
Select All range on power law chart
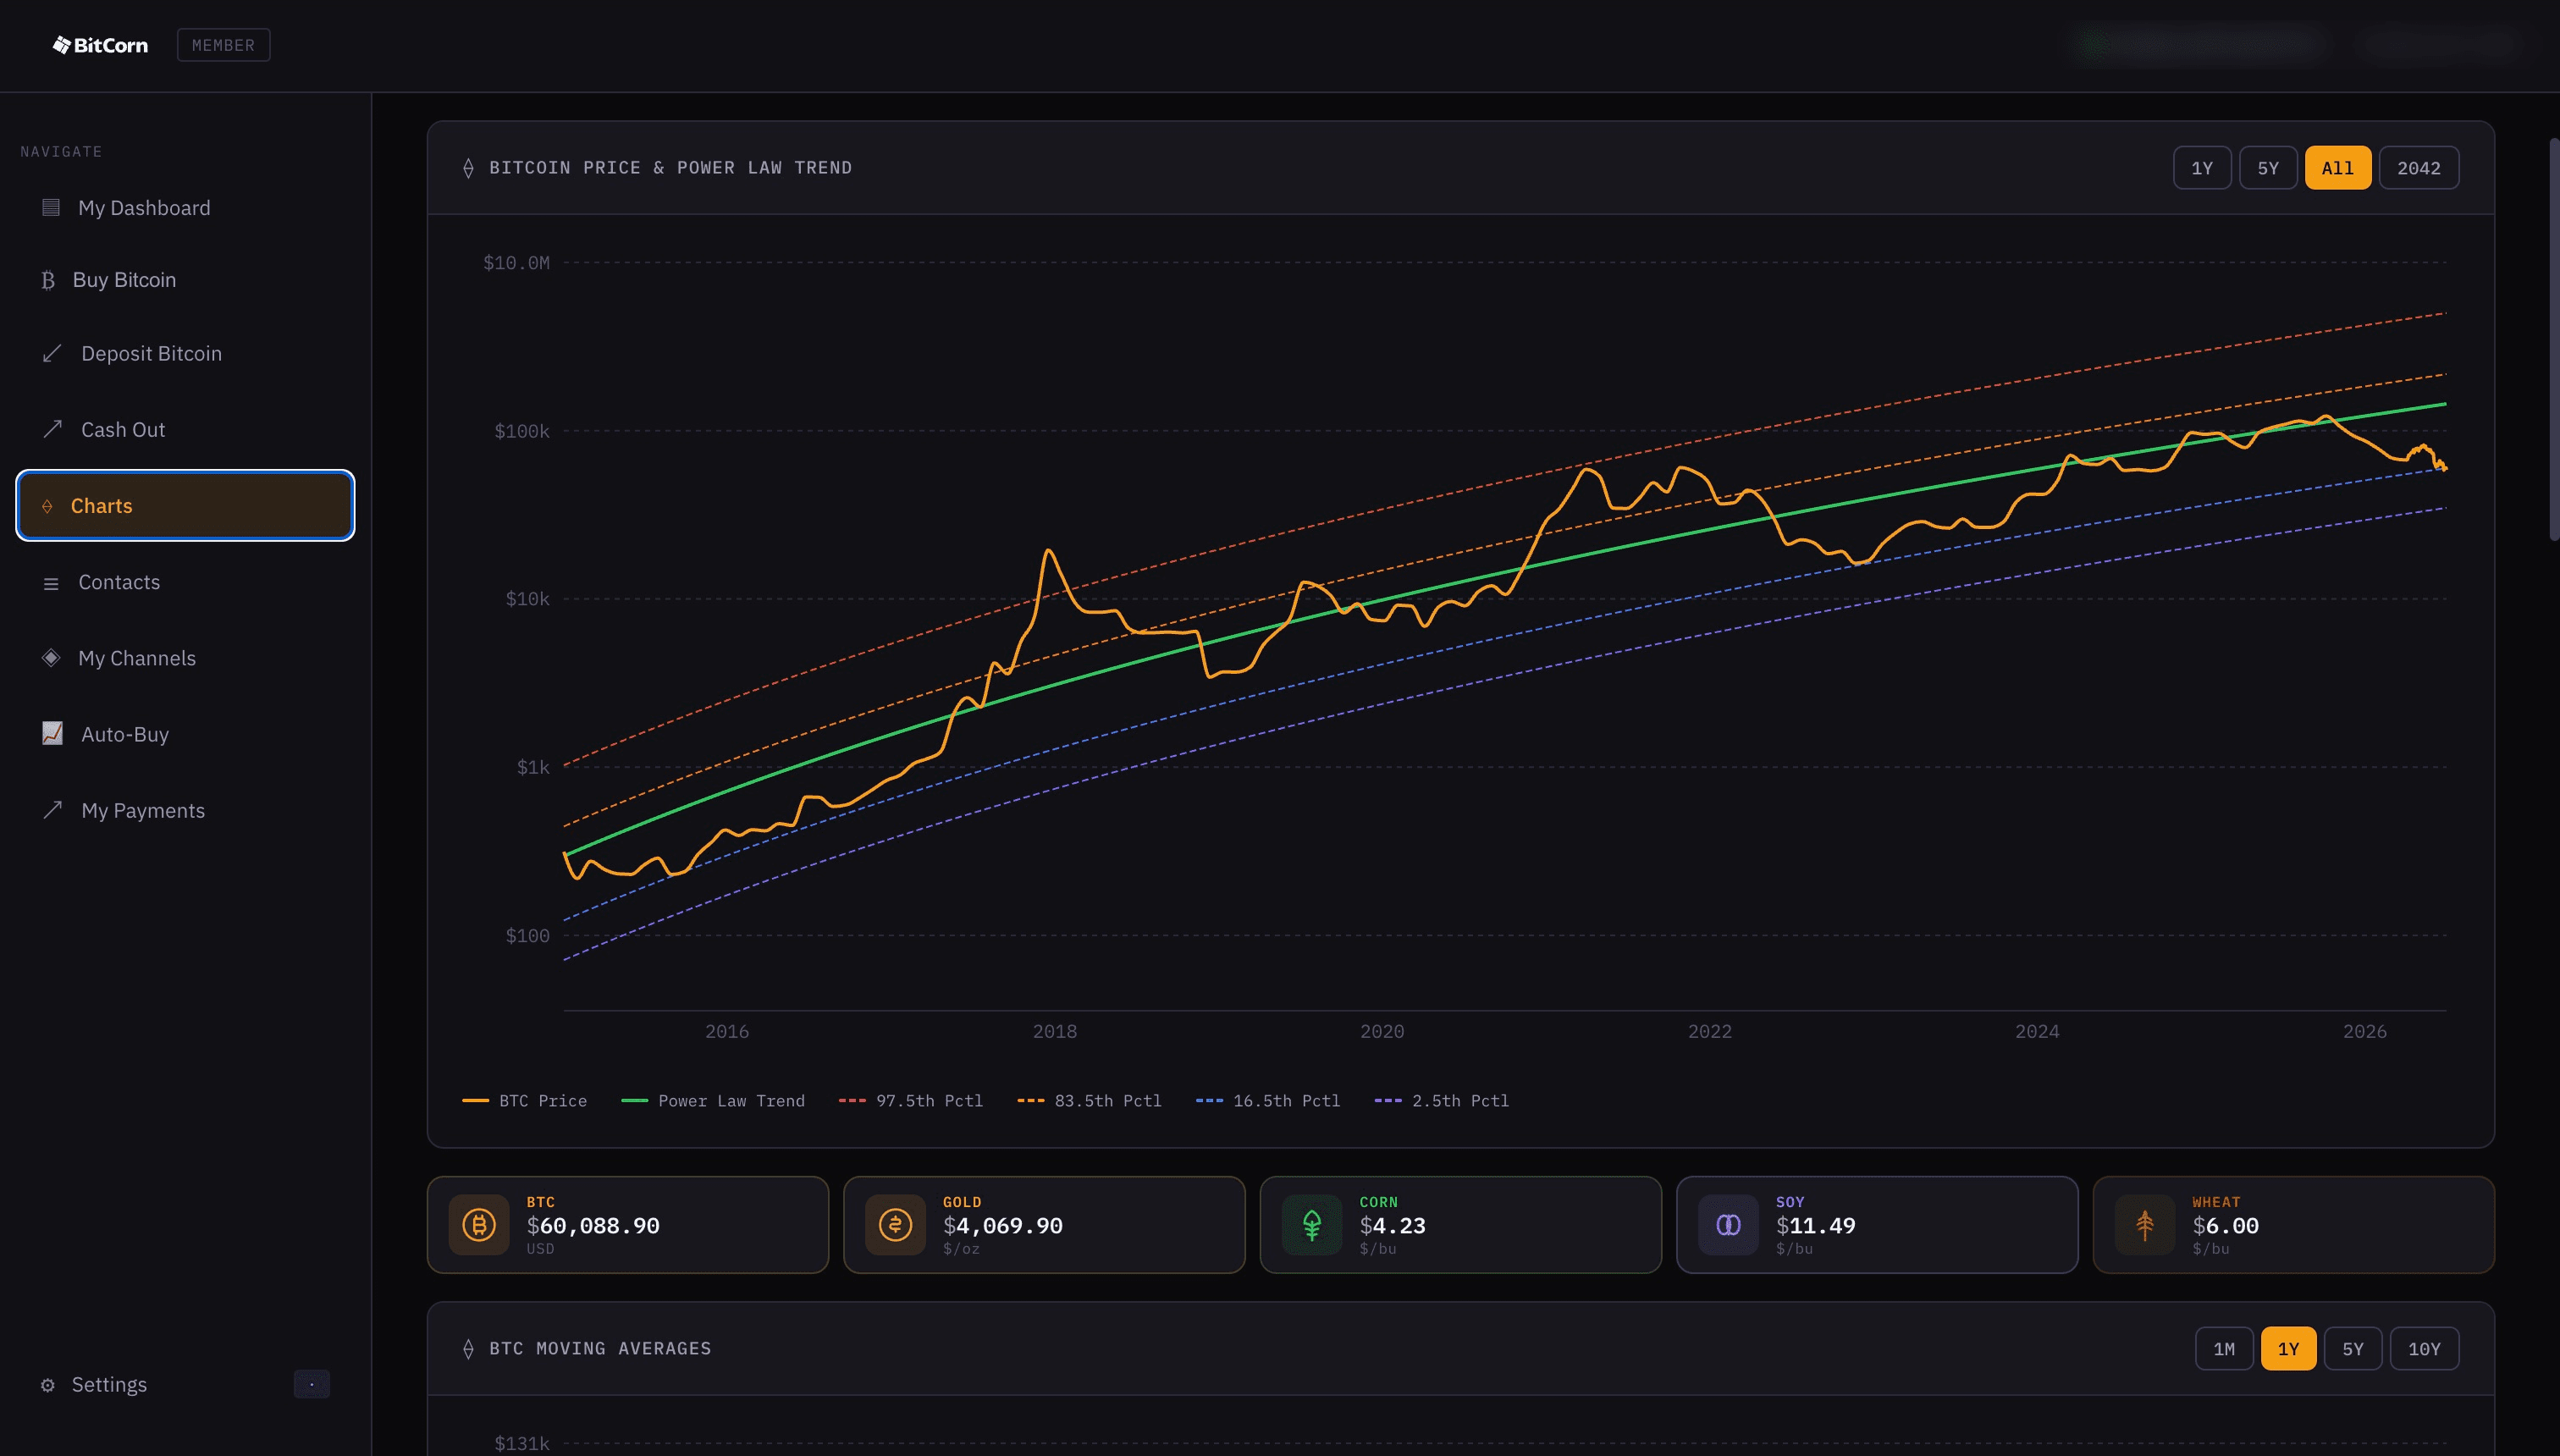click(x=2338, y=168)
